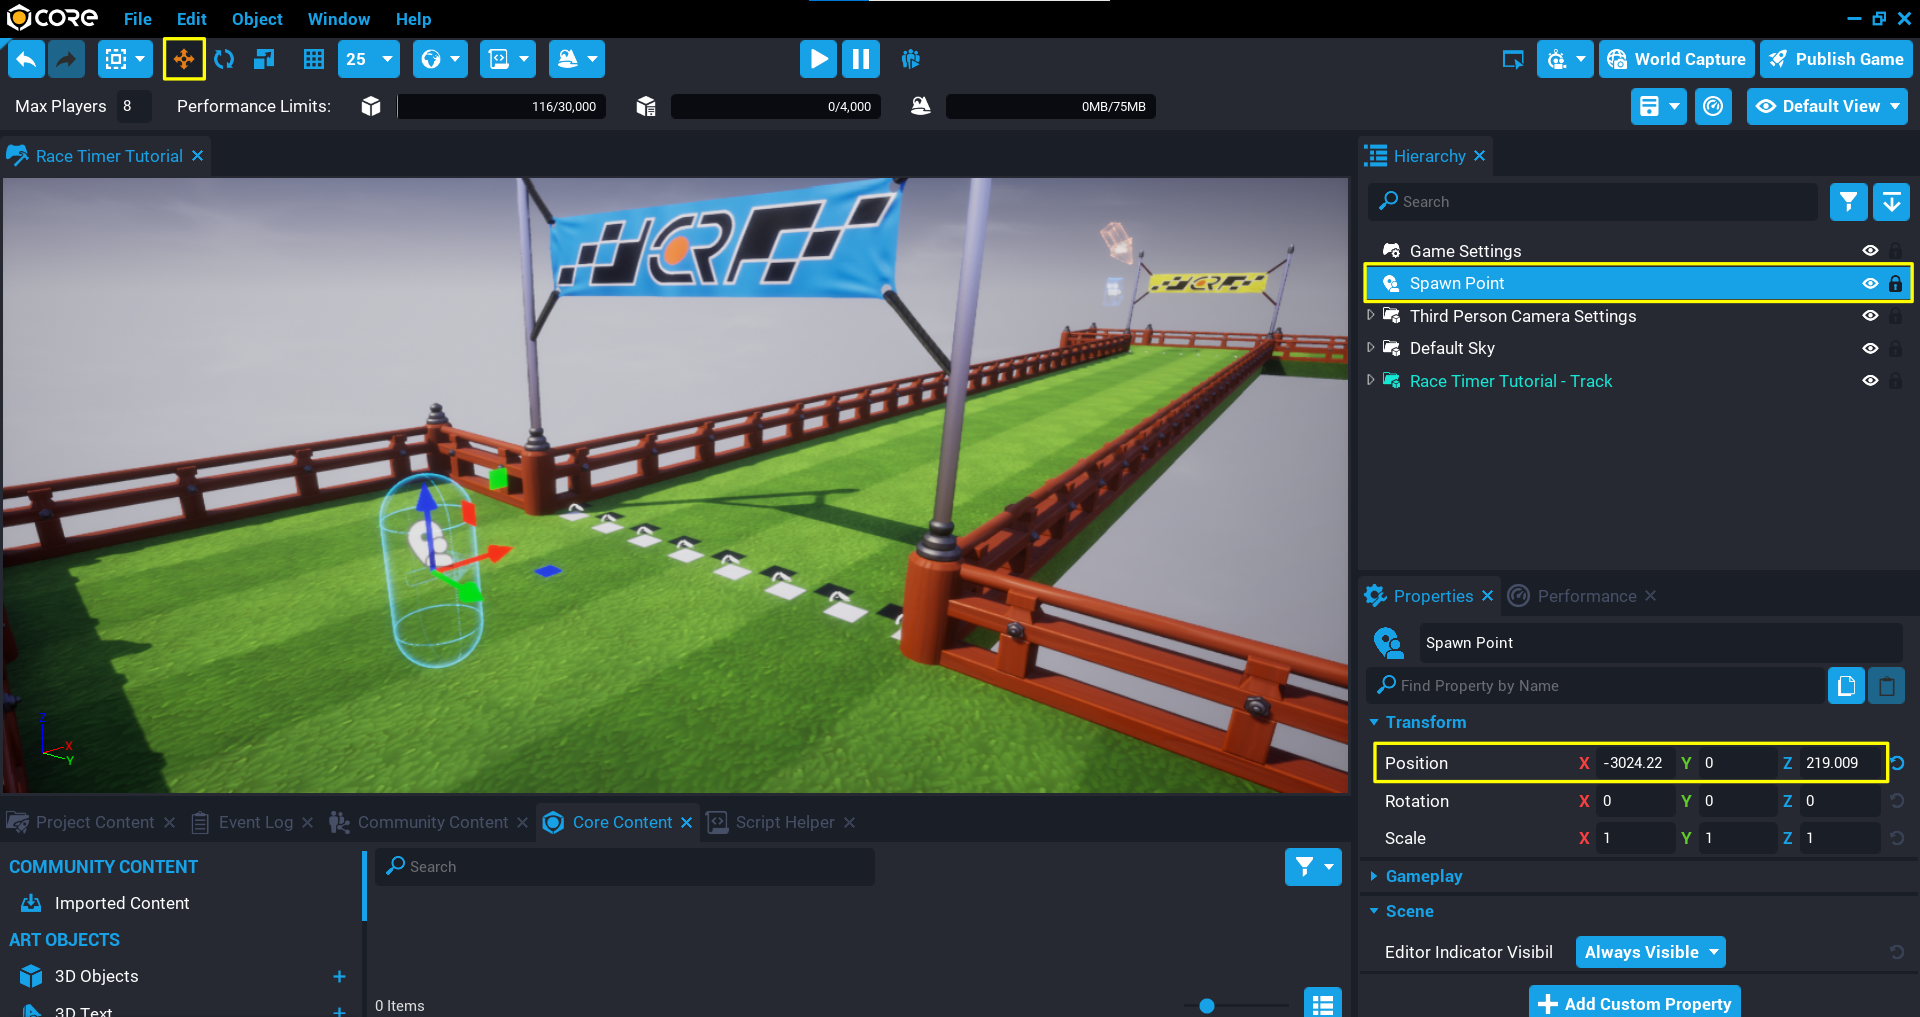Expand Race Timer Tutorial - Track tree item

1371,381
